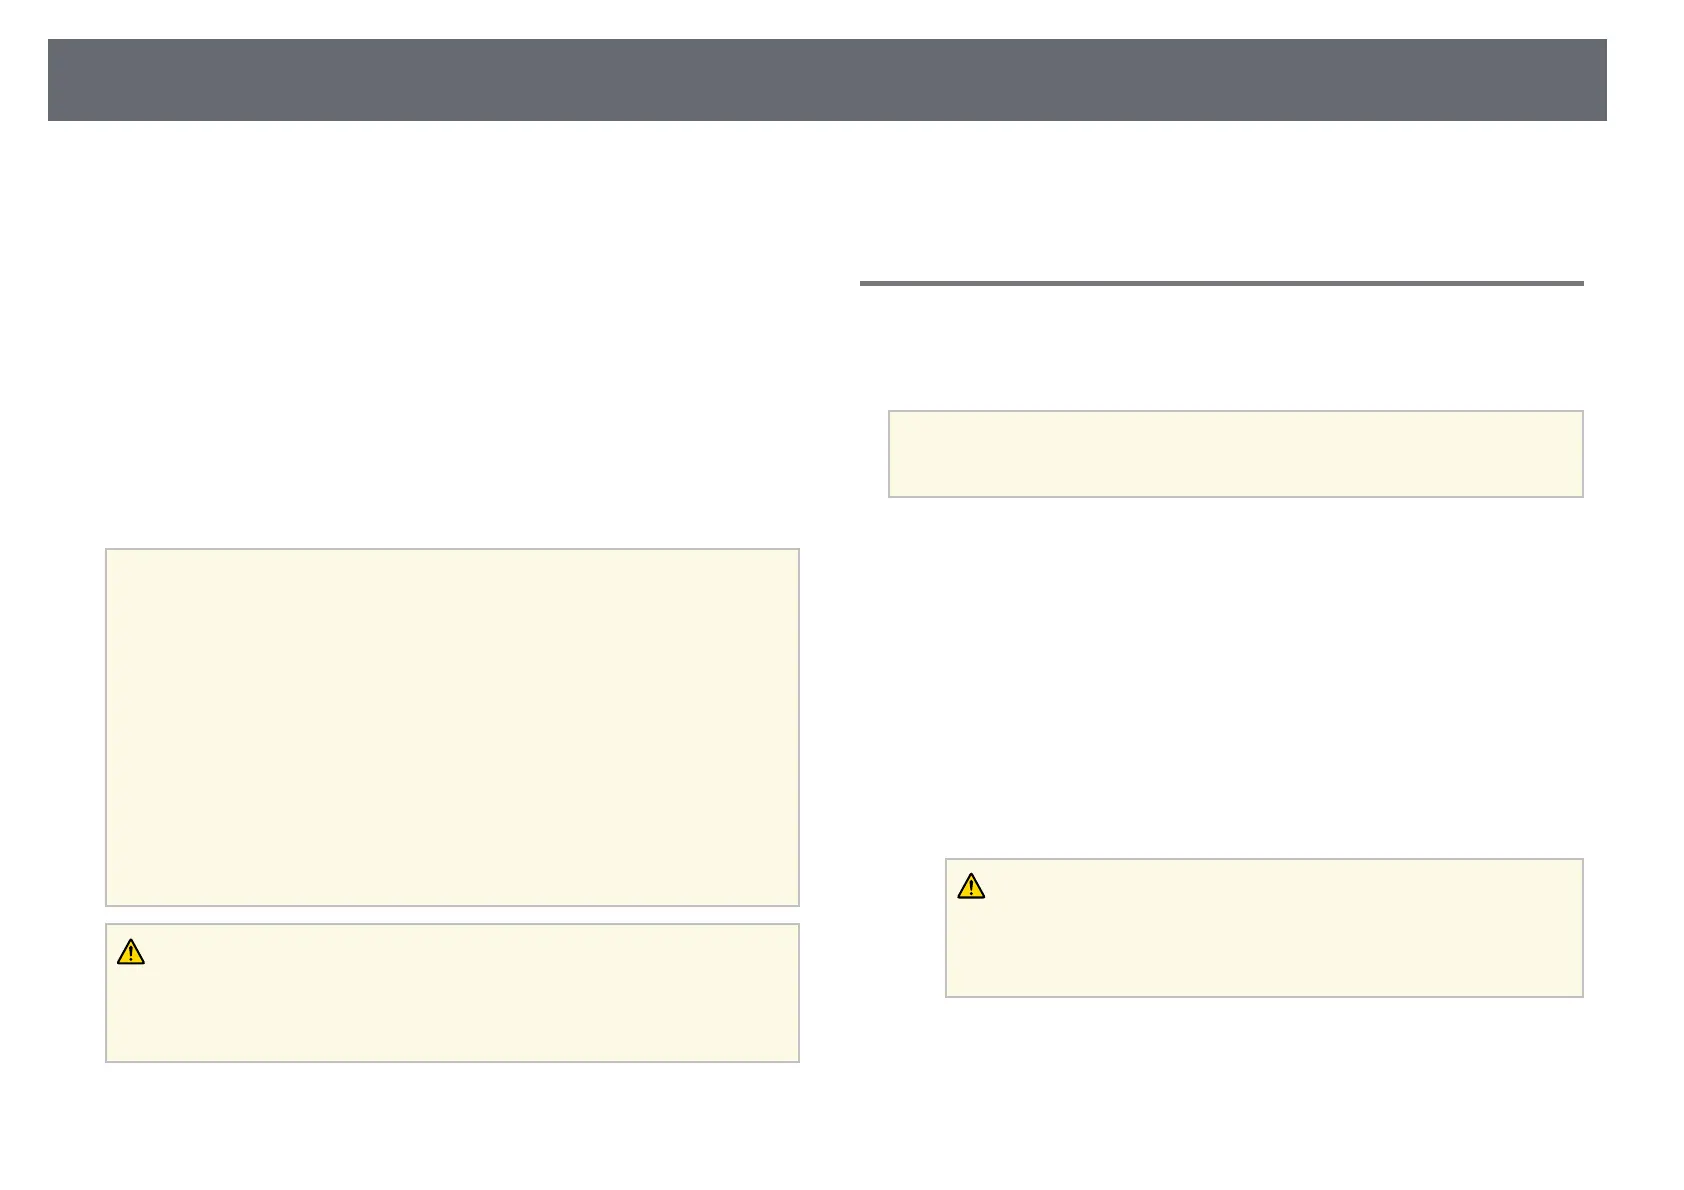Image resolution: width=1684 pixels, height=1190 pixels.
Task: Click the gap between the left note and caution boxes
Action: click(452, 915)
